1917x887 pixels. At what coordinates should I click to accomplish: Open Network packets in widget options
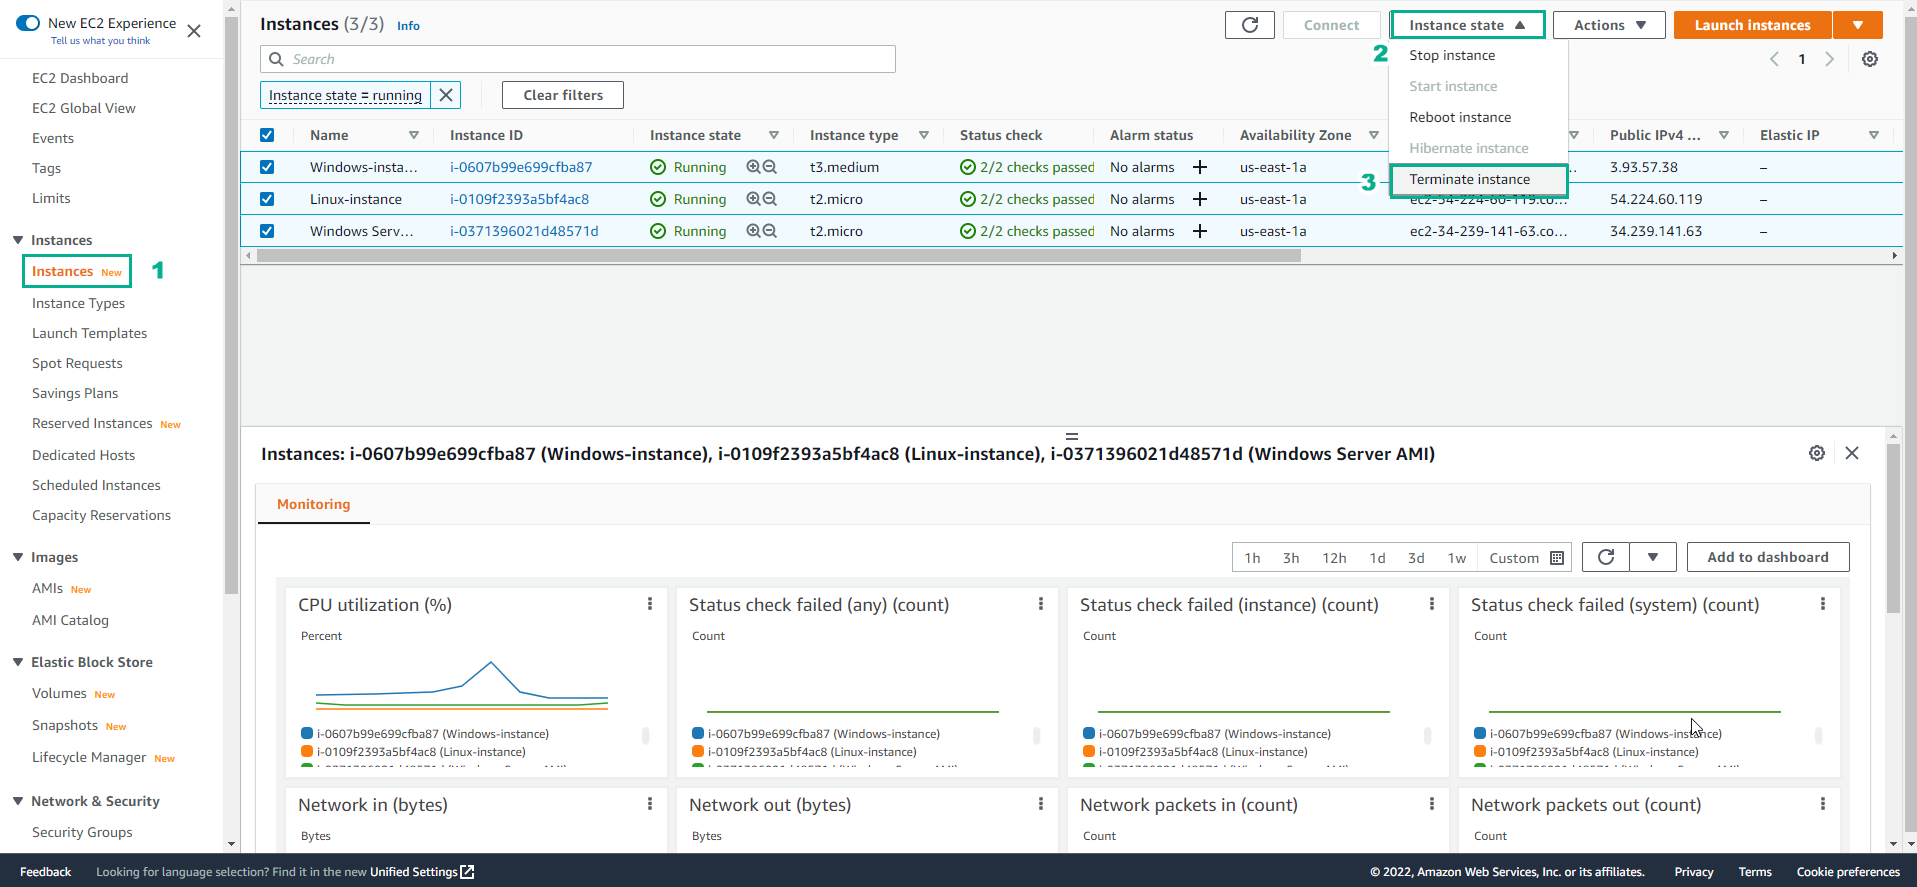pyautogui.click(x=1432, y=804)
